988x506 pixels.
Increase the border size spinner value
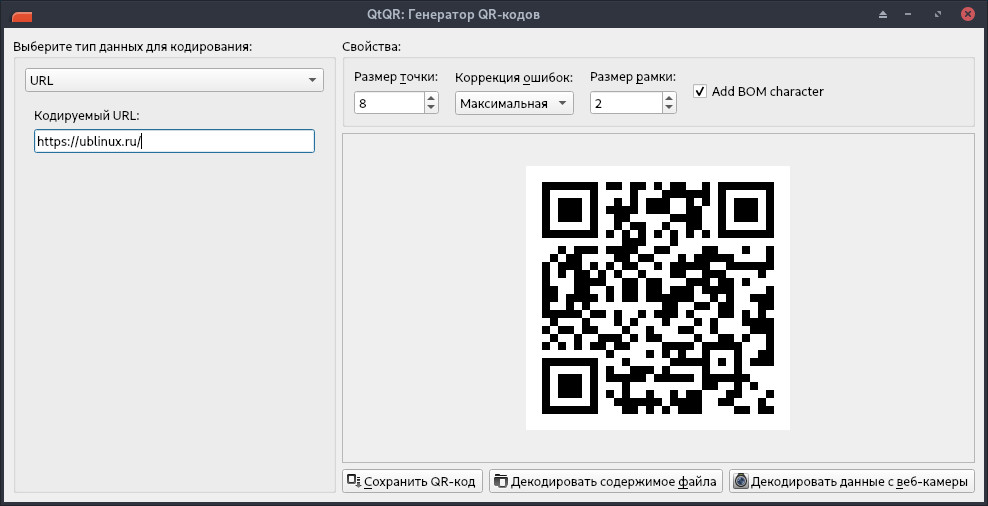669,98
